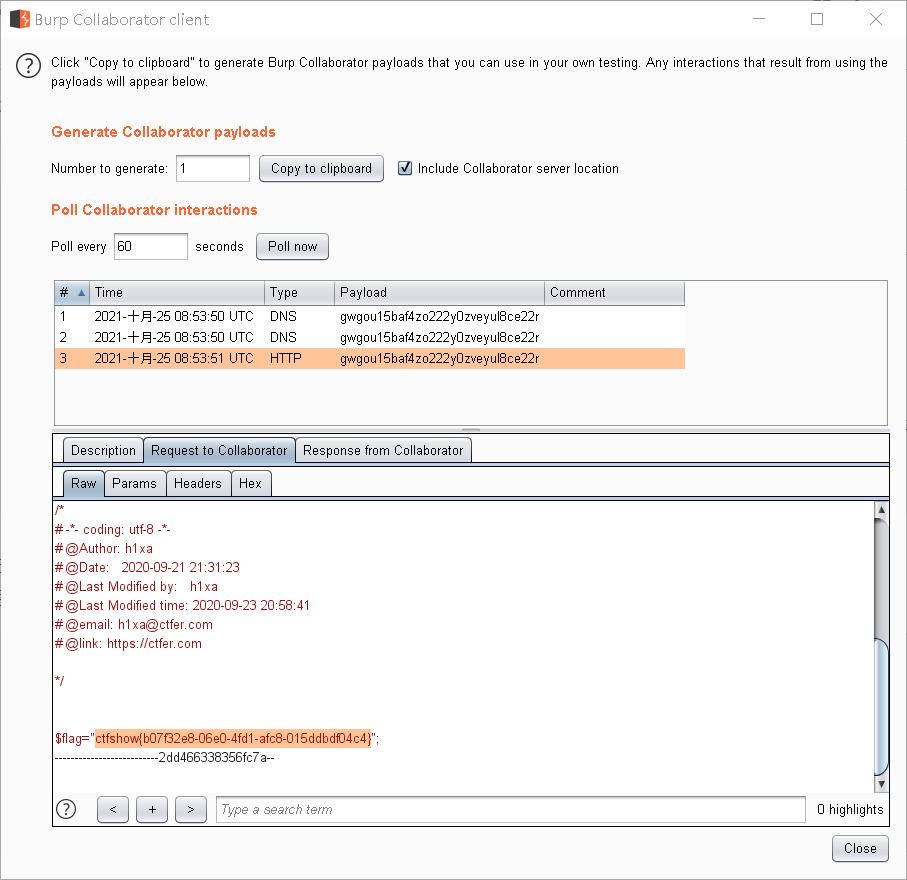Select the Raw view tab
This screenshot has height=880, width=907.
83,483
